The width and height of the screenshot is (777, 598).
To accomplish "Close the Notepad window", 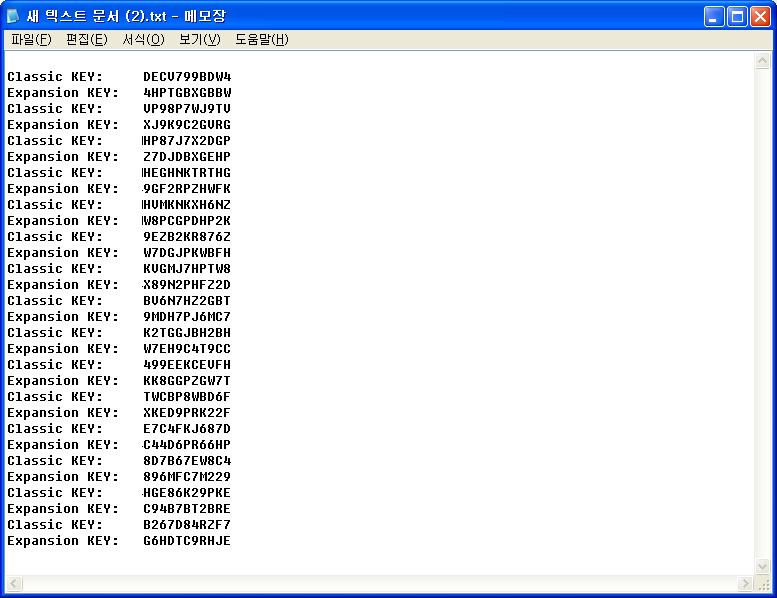I will click(x=760, y=17).
